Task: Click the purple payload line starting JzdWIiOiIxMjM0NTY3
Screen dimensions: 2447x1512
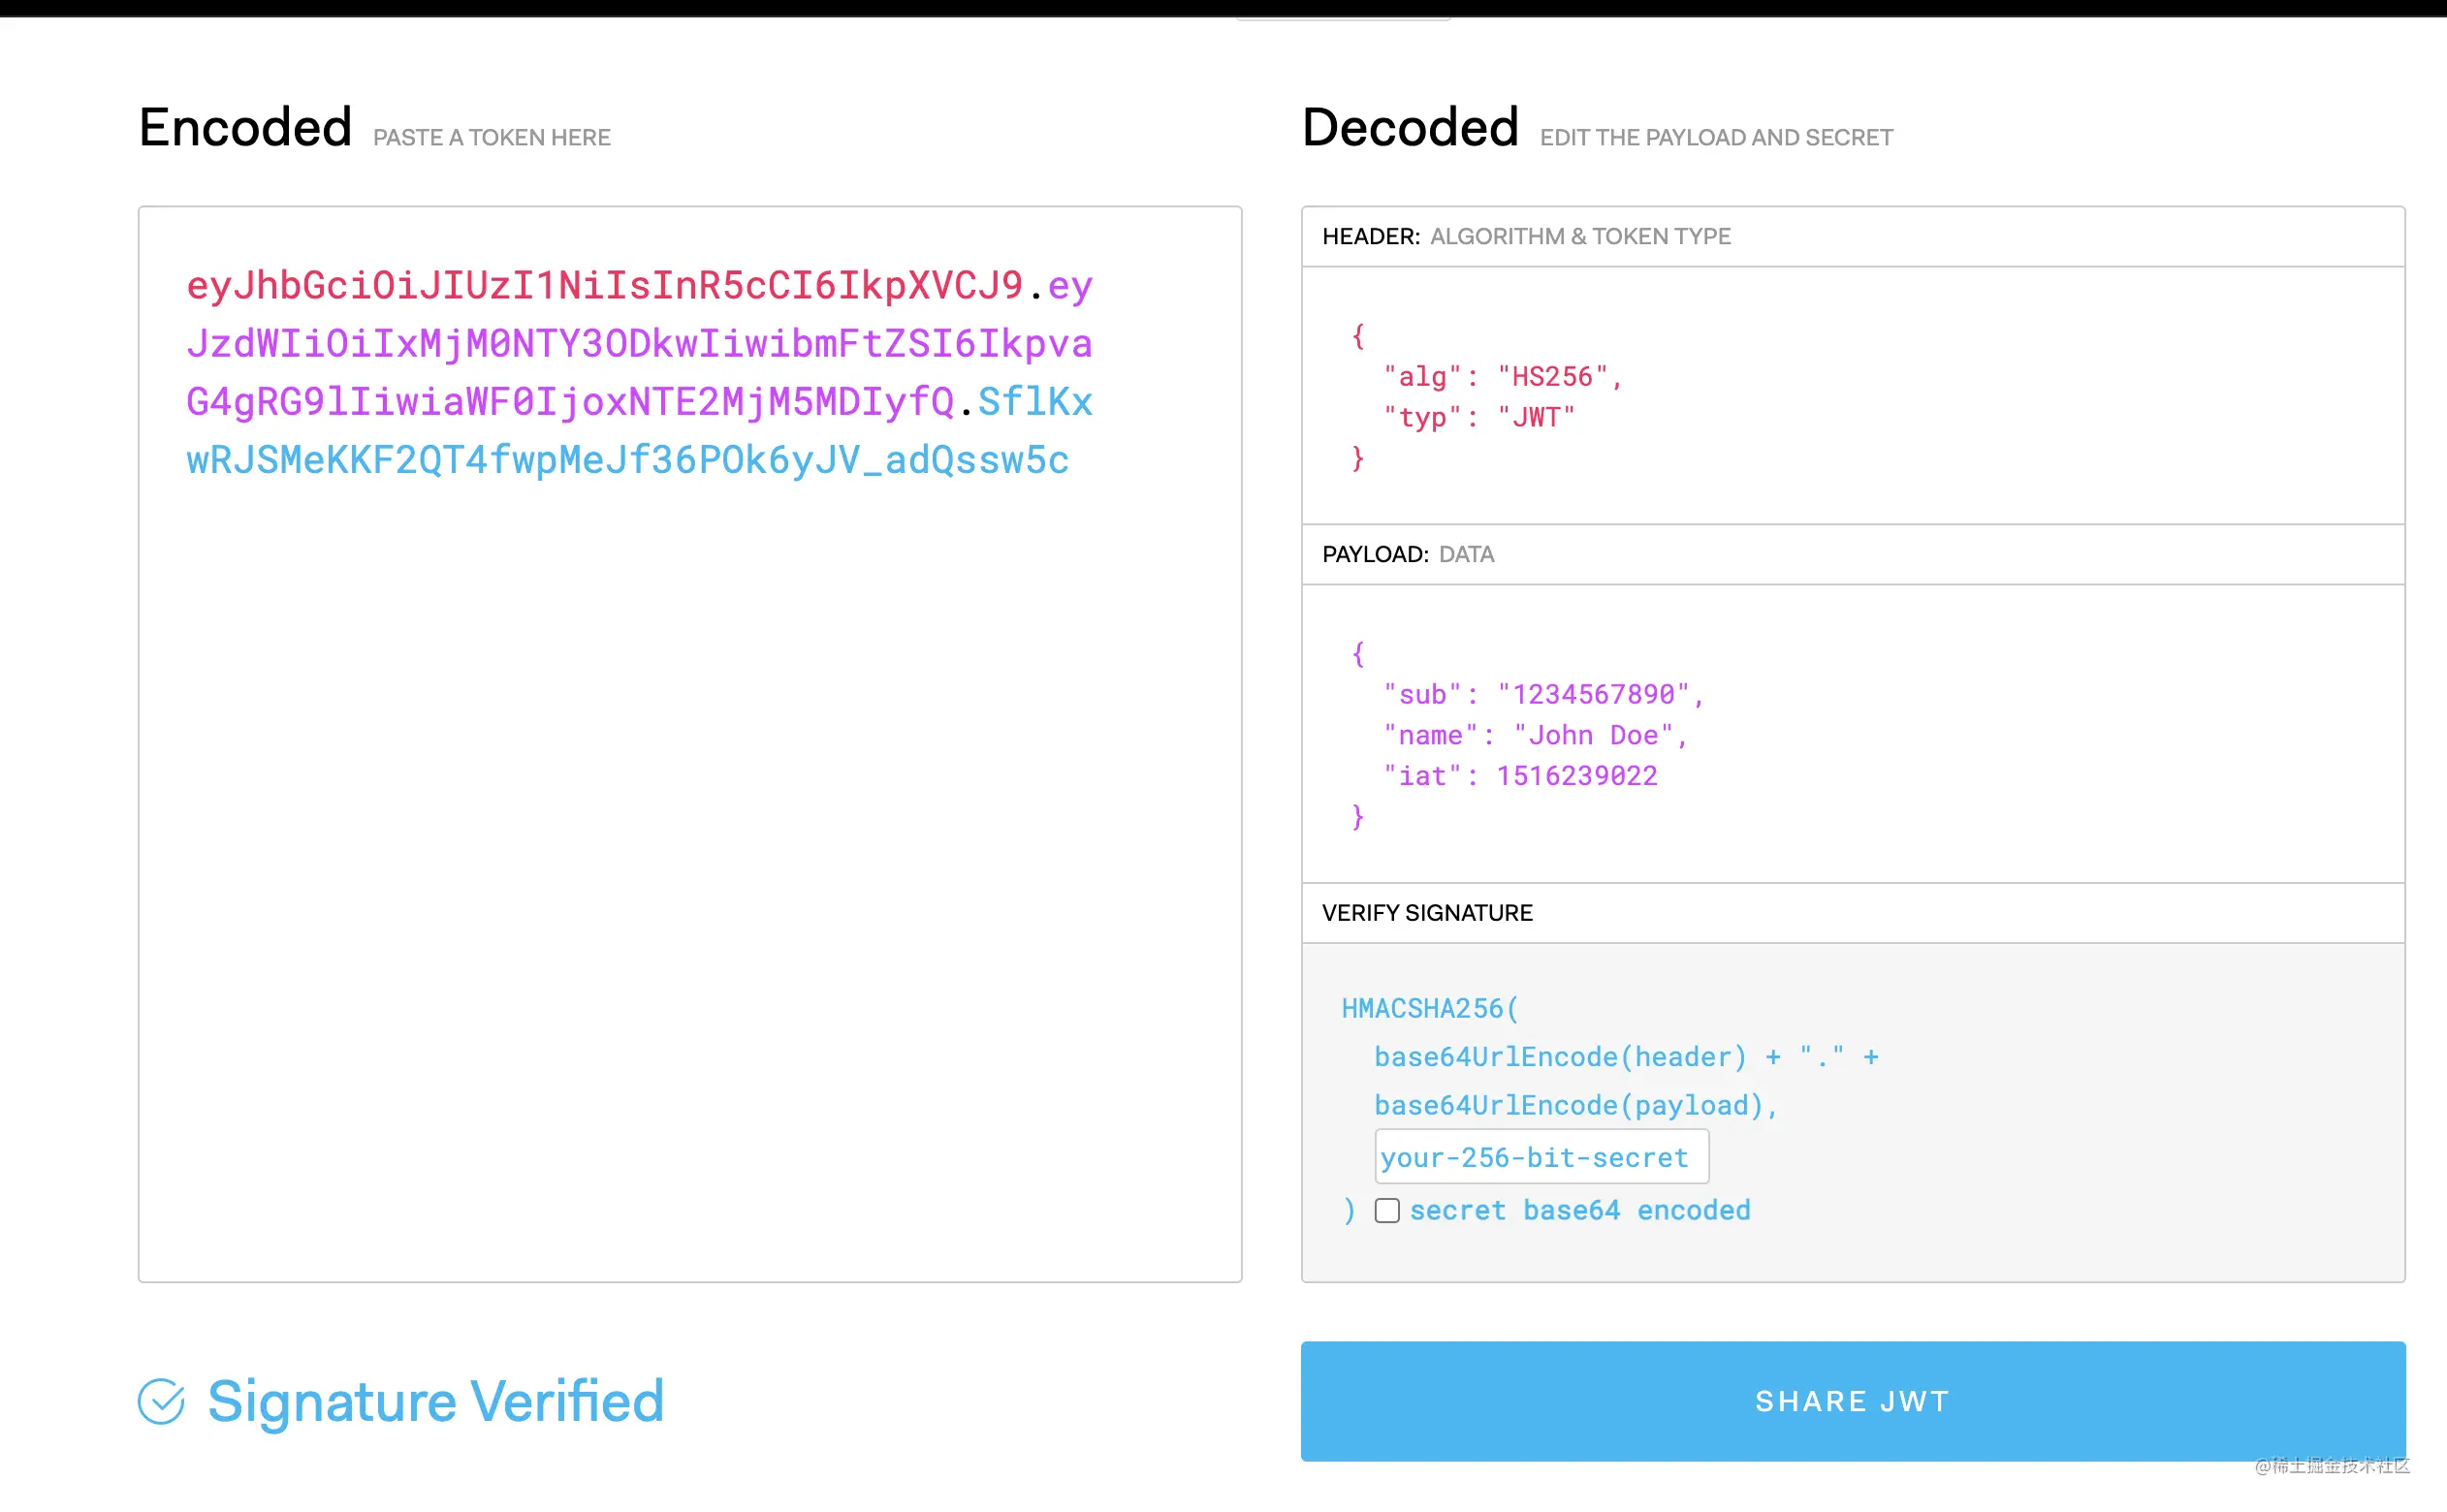Action: click(639, 343)
